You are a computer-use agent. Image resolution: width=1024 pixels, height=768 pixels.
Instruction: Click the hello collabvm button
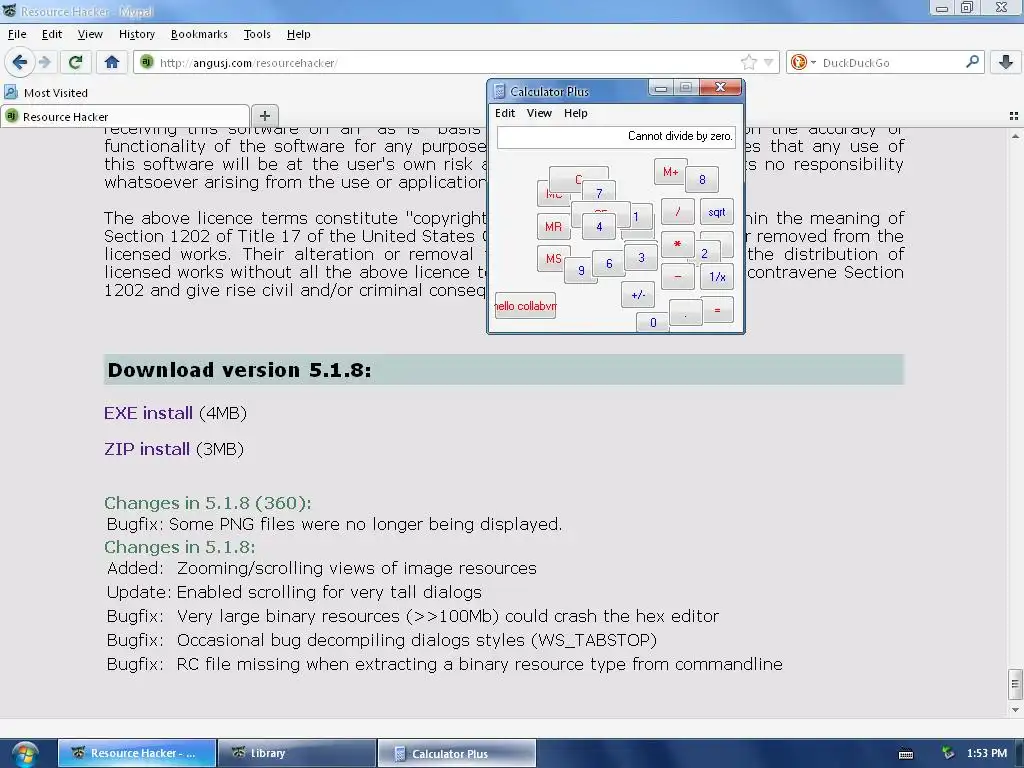526,306
